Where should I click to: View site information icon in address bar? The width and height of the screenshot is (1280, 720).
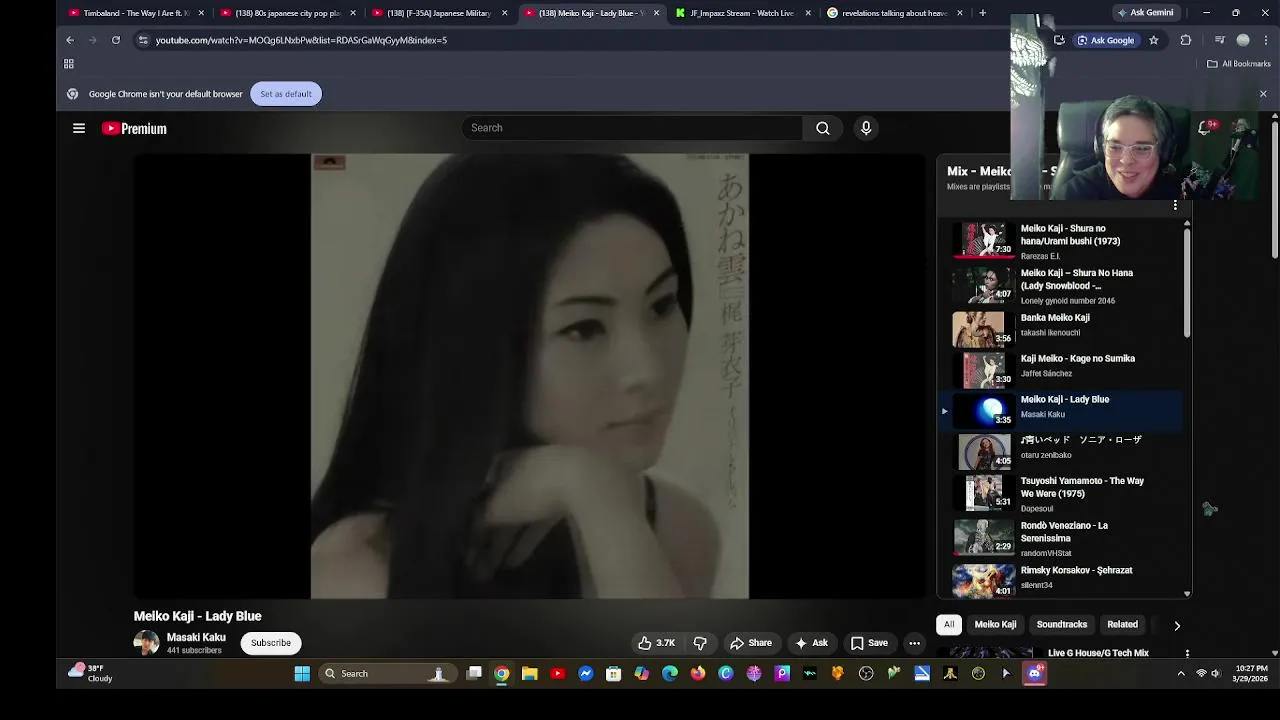(143, 40)
